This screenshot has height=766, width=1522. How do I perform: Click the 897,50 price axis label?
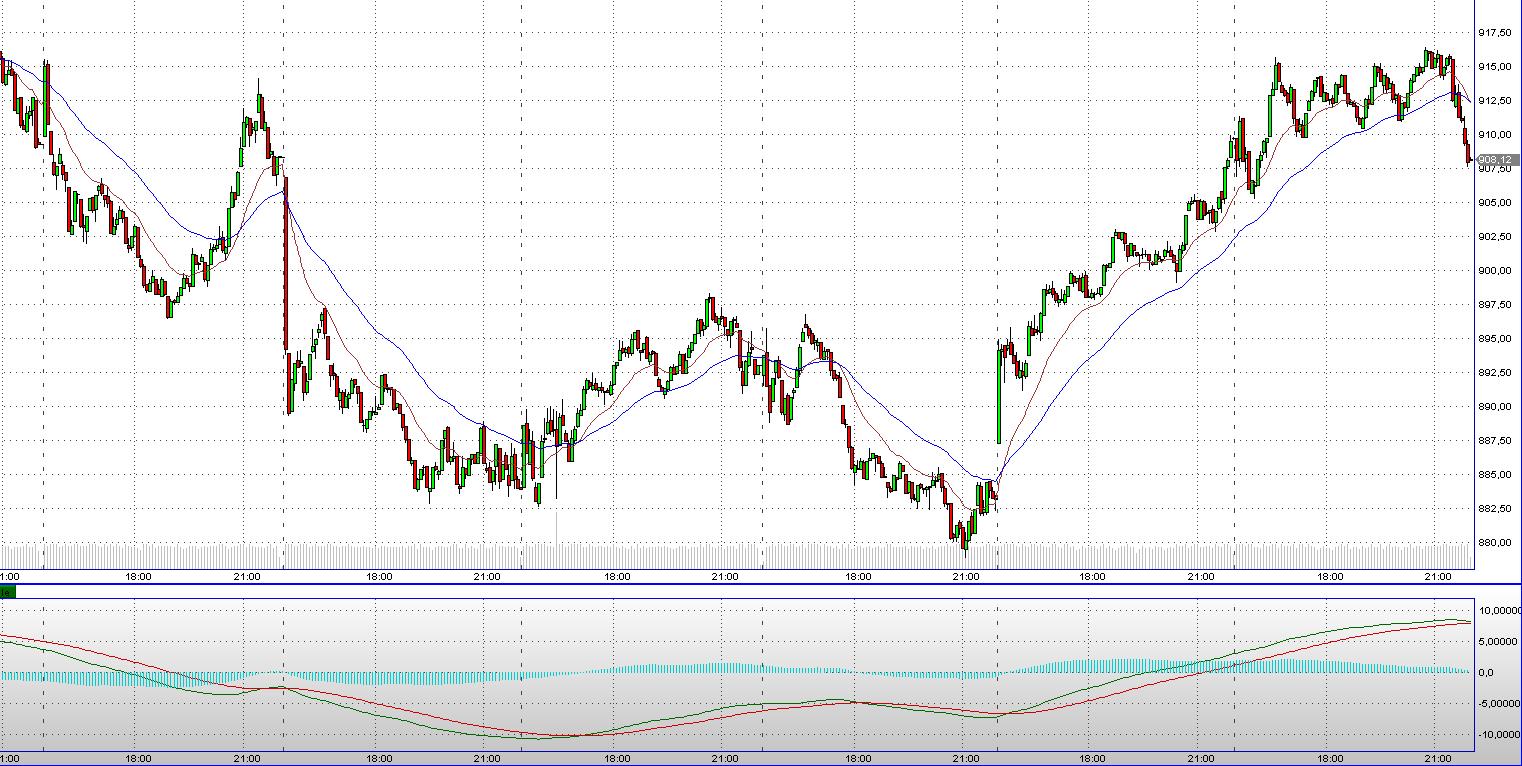[1495, 305]
